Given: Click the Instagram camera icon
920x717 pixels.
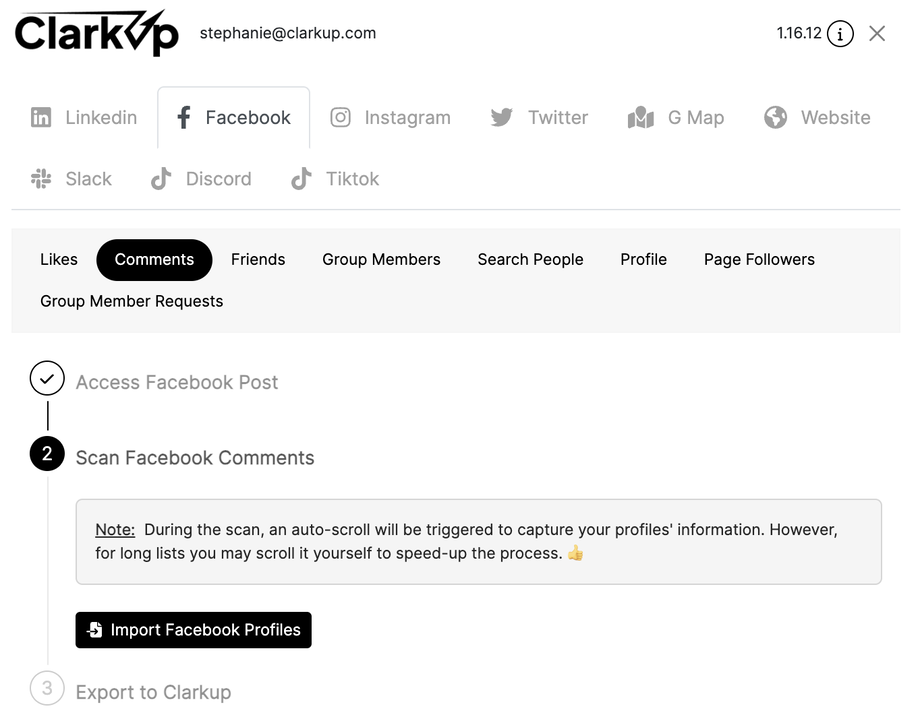Looking at the screenshot, I should (x=341, y=118).
